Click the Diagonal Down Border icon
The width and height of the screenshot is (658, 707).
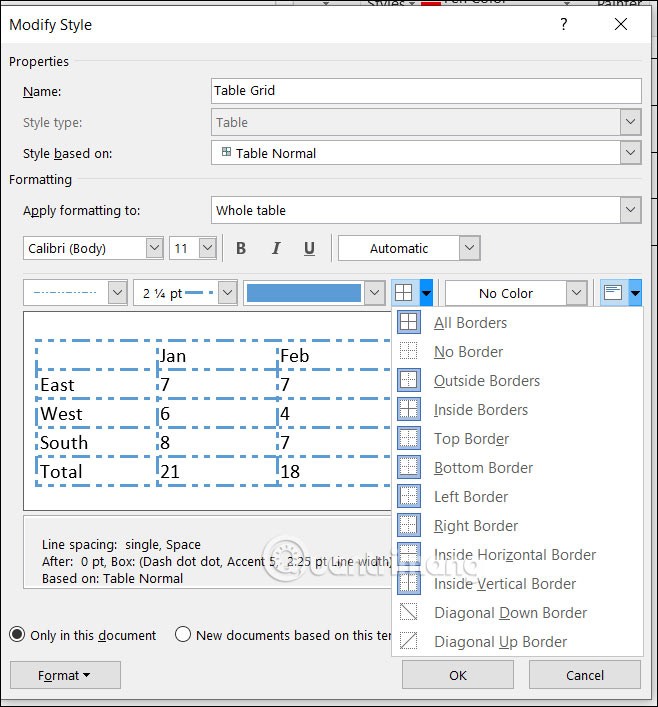click(x=409, y=612)
